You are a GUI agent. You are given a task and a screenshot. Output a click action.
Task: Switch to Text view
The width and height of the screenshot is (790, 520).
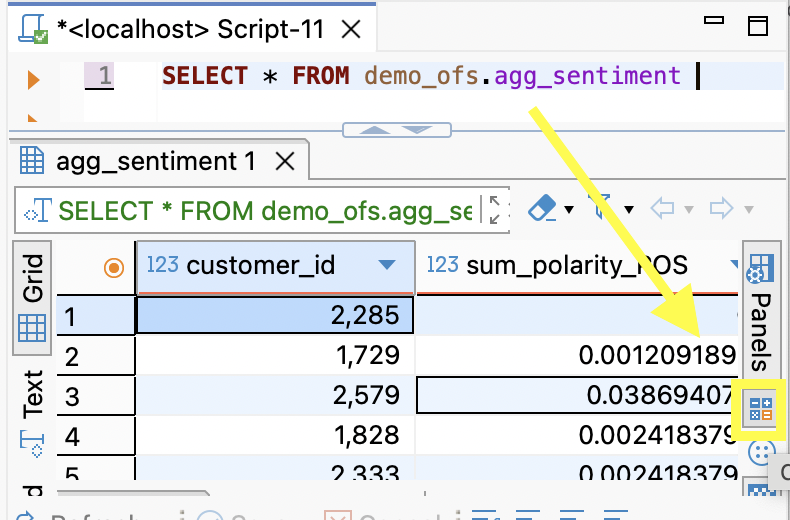tap(32, 413)
